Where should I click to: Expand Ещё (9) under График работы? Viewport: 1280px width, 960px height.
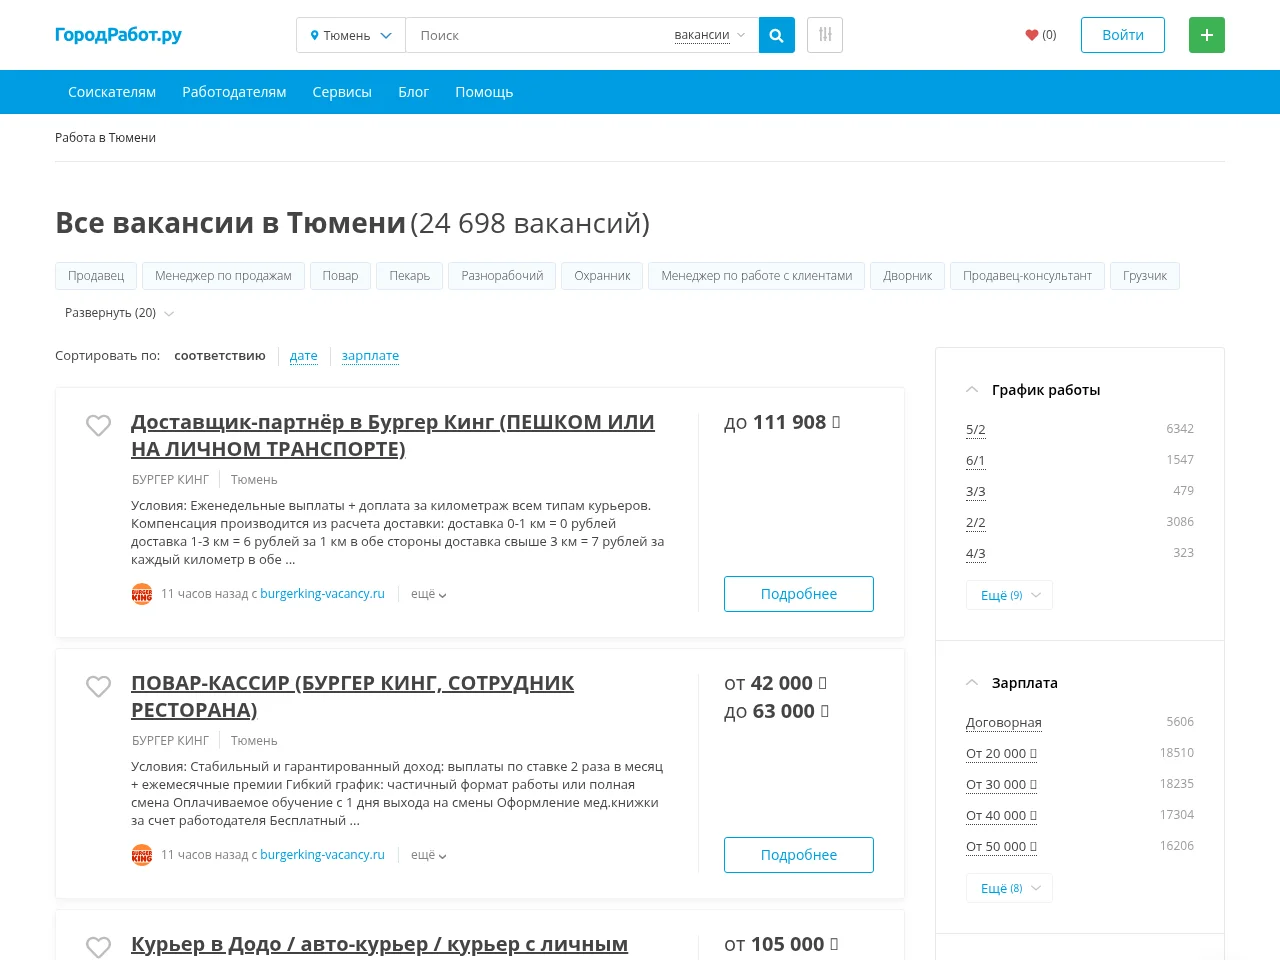pyautogui.click(x=1009, y=595)
